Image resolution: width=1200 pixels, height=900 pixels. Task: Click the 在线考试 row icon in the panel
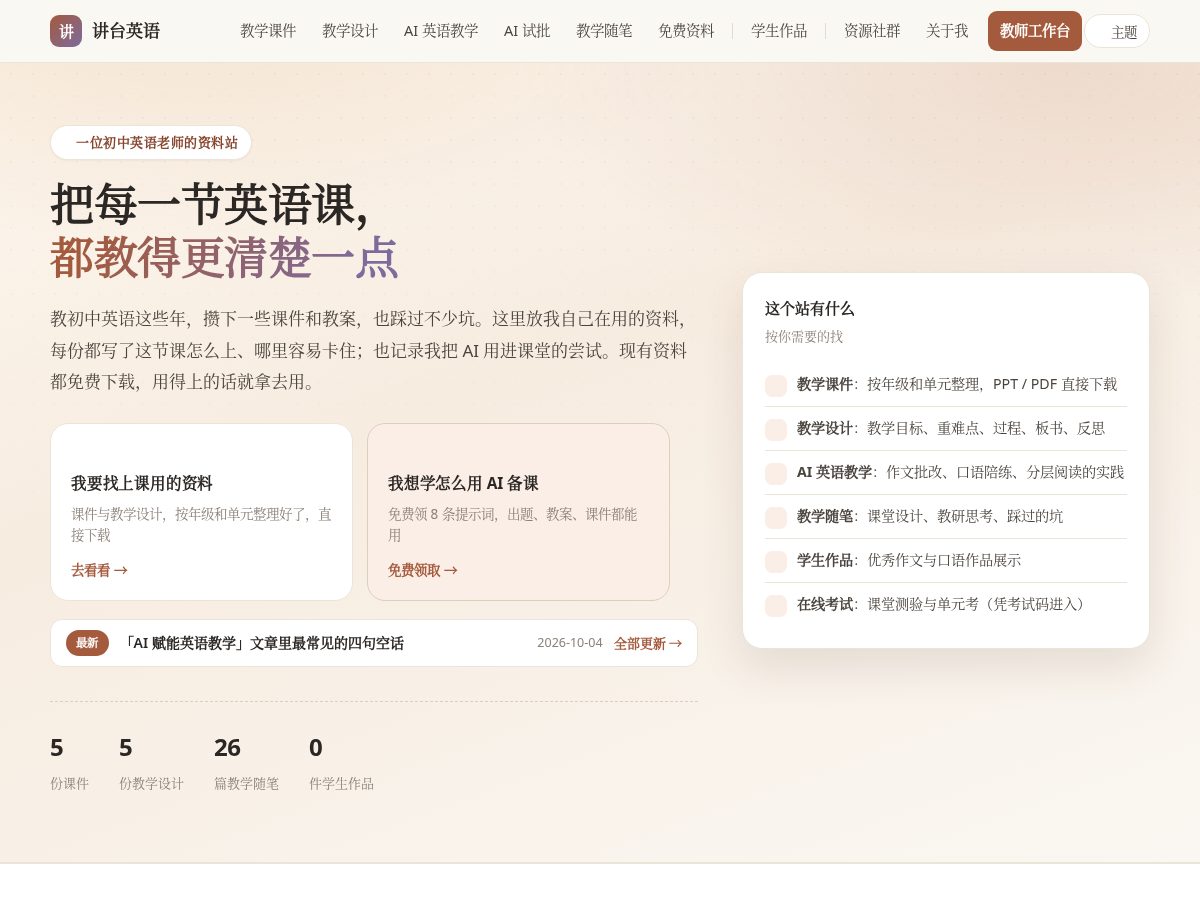pyautogui.click(x=776, y=605)
